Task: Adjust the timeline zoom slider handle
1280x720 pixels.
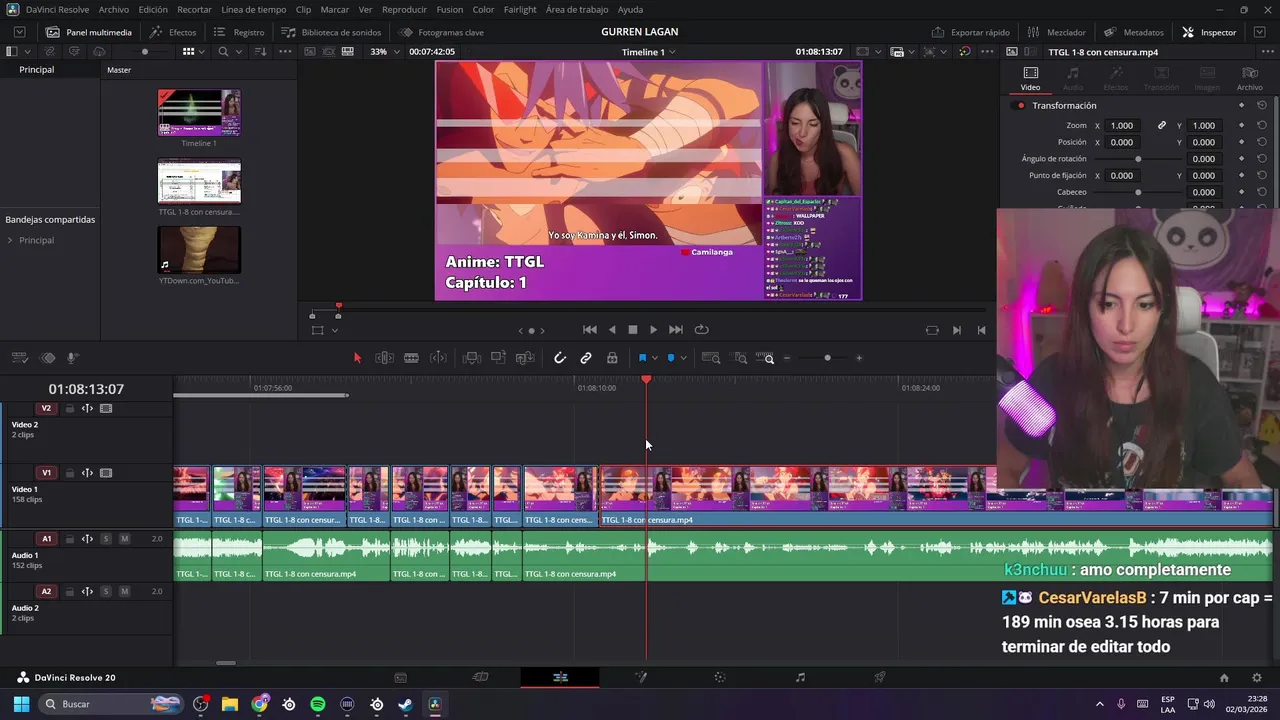Action: 827,358
